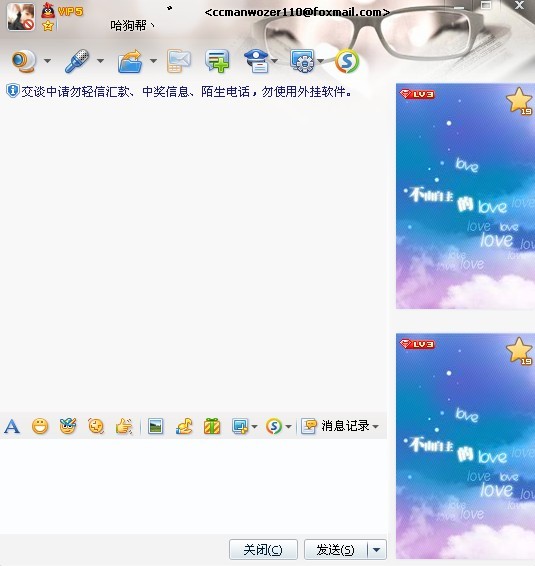This screenshot has width=535, height=566.
Task: Open the gift box icon
Action: 212,426
